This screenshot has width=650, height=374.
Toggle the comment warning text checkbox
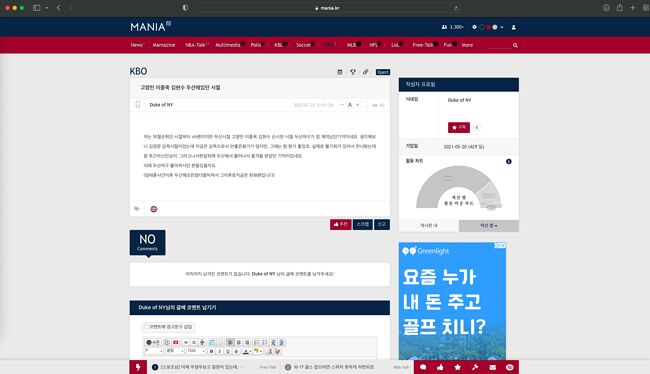point(146,327)
